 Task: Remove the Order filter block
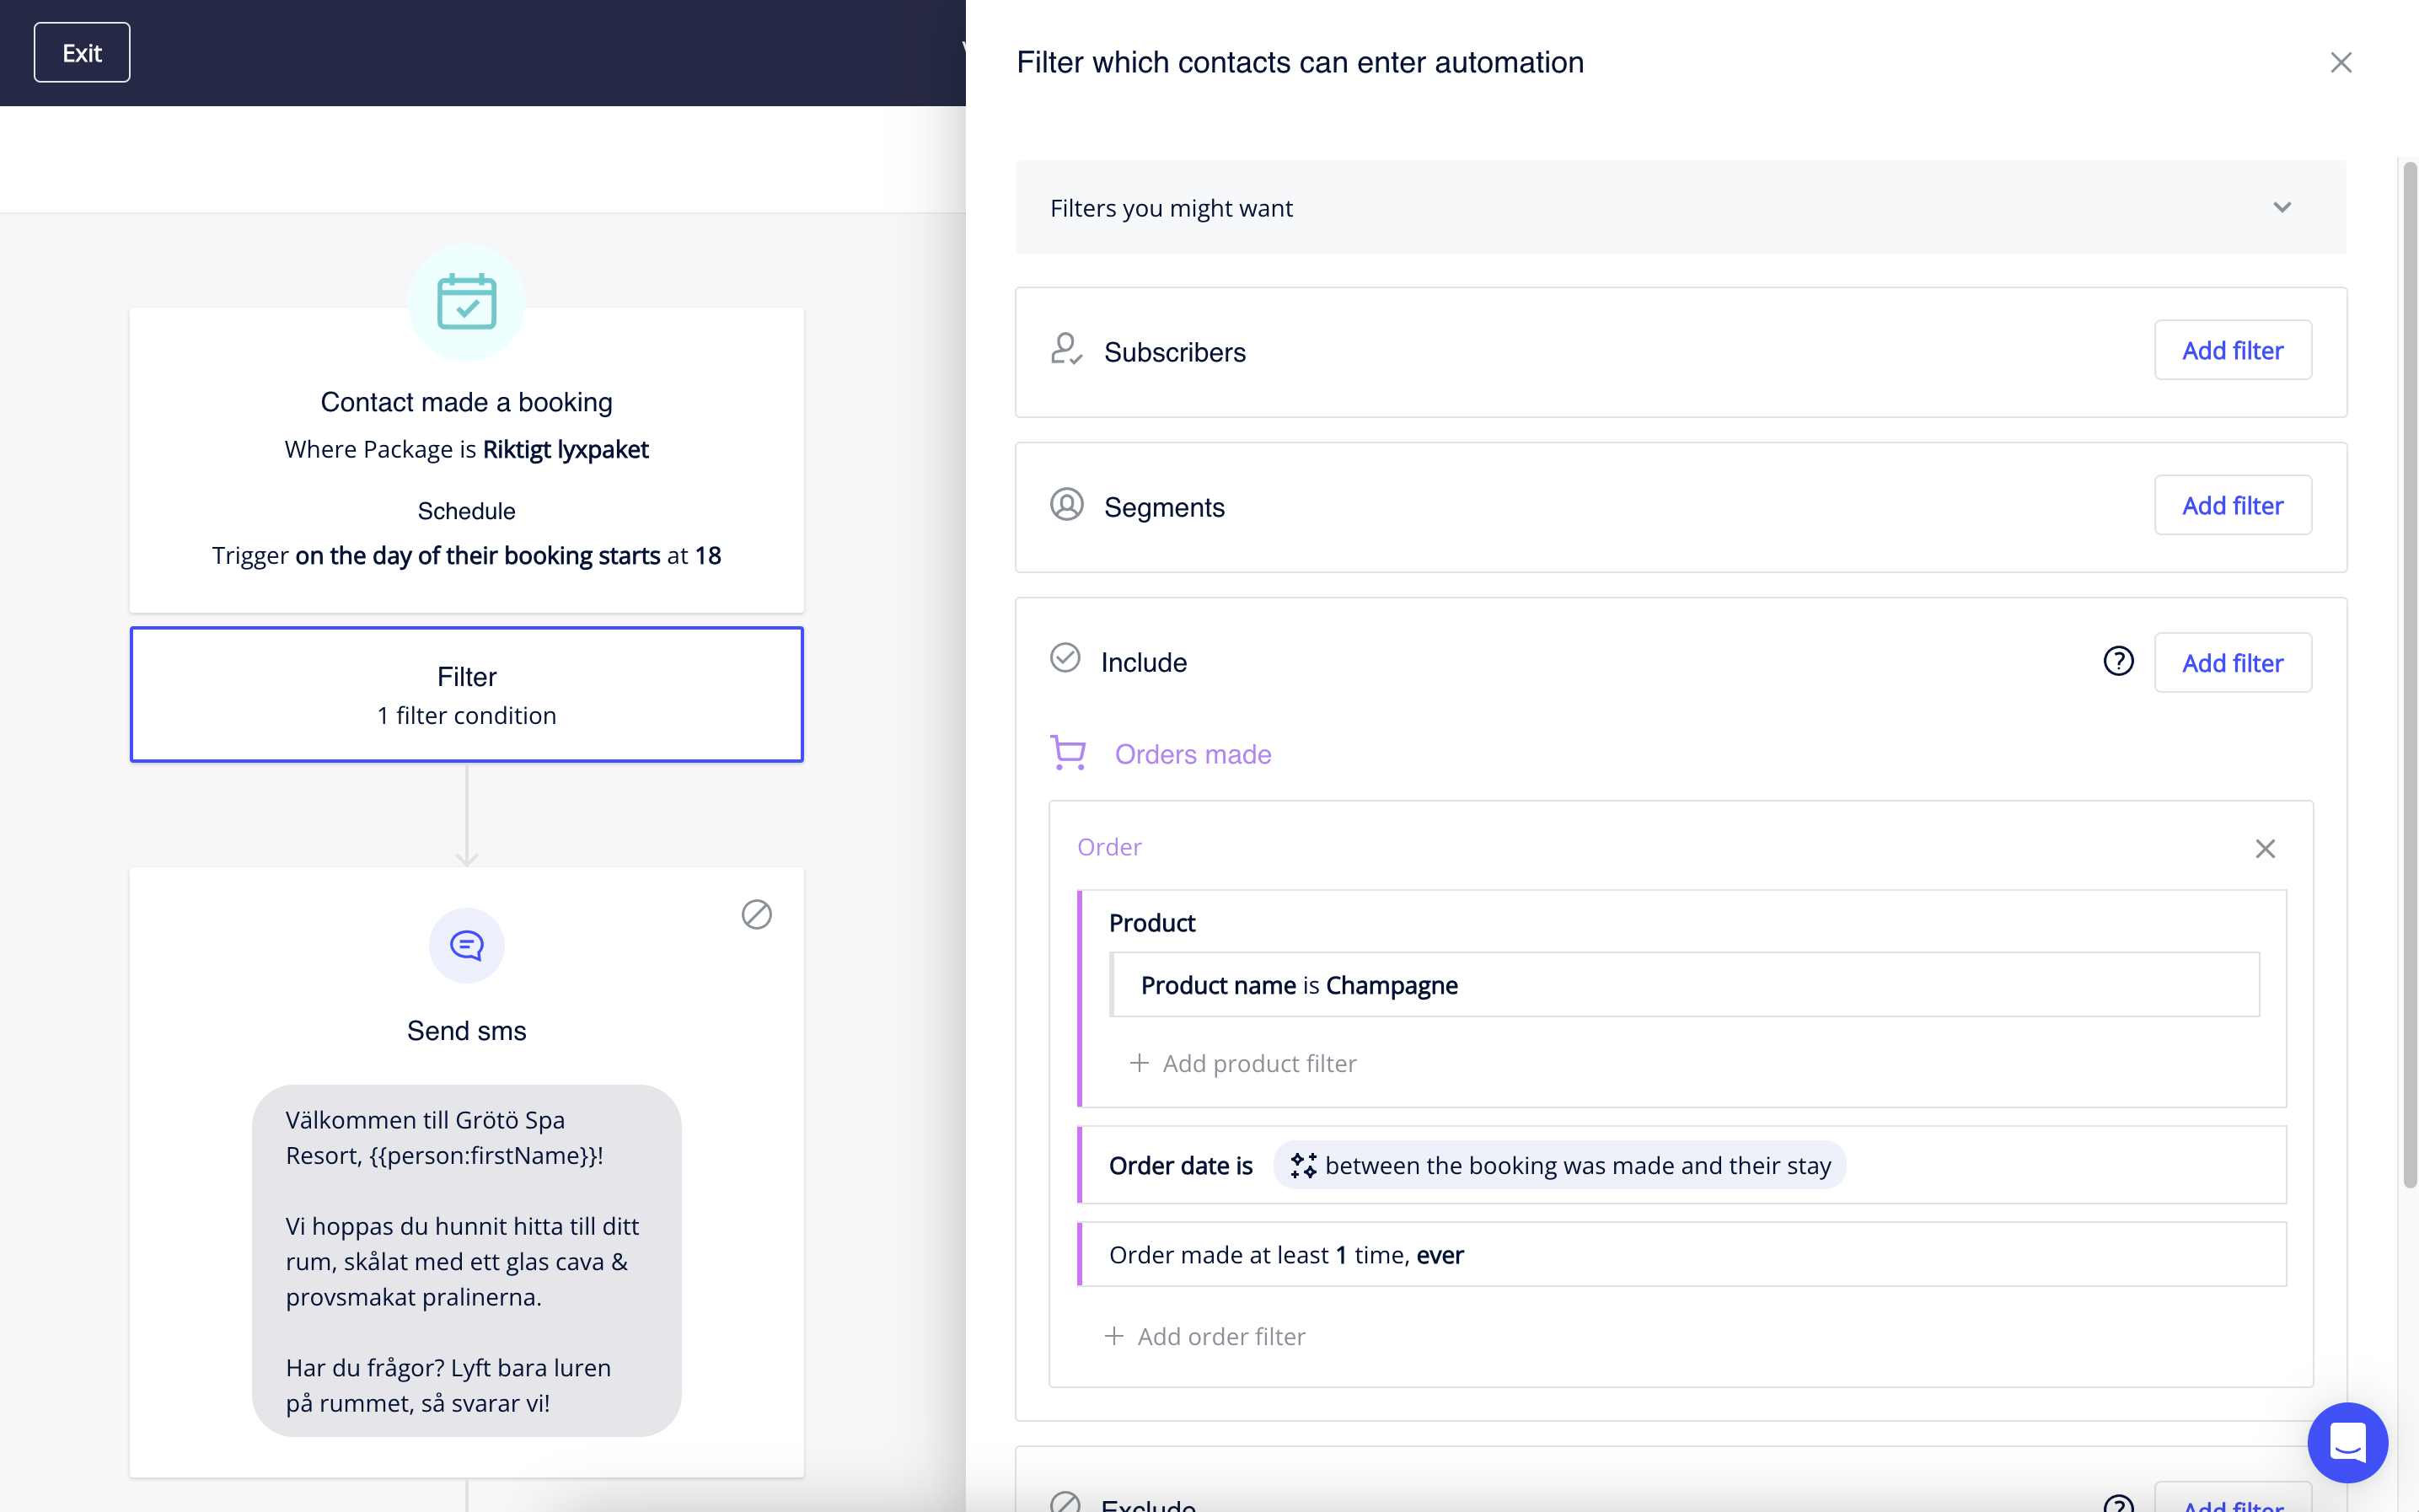point(2266,847)
